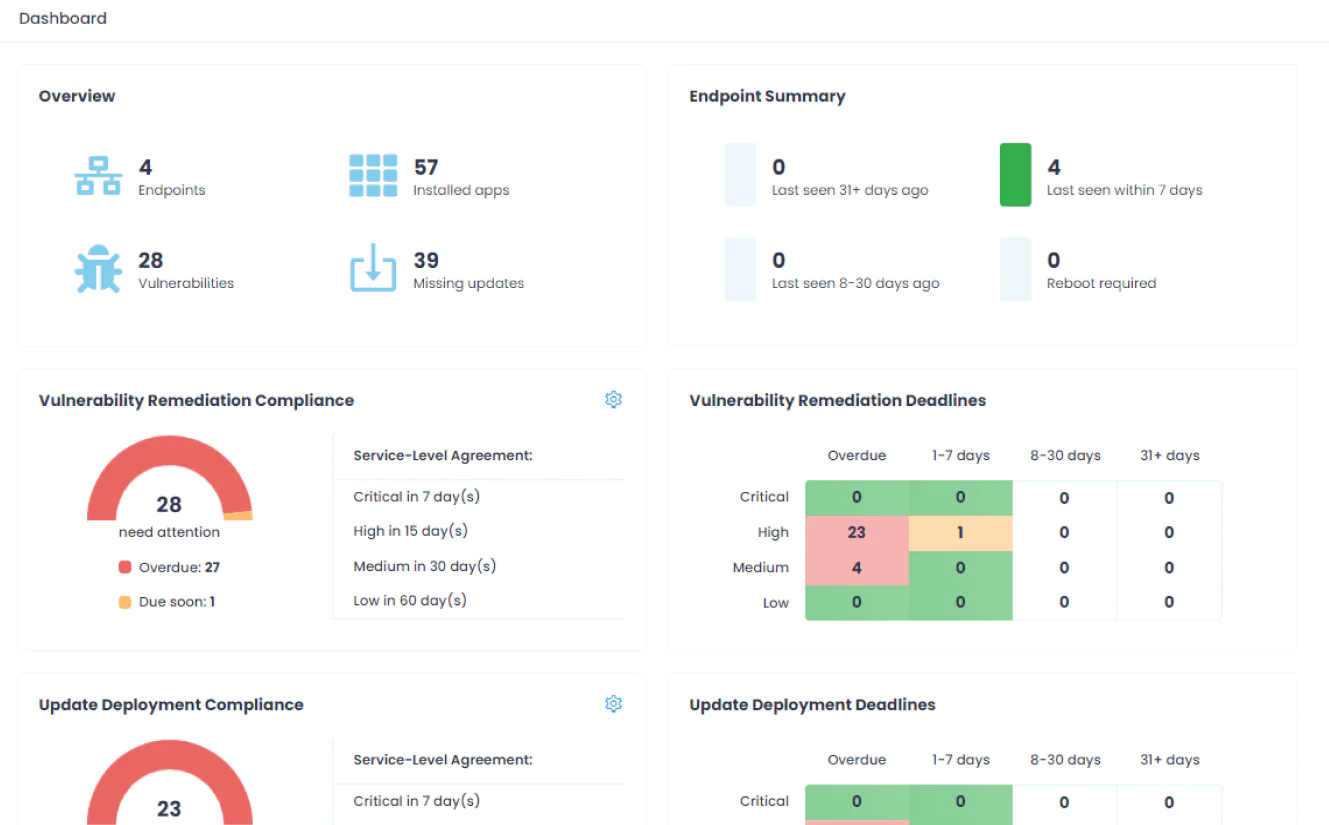This screenshot has width=1329, height=825.
Task: Click the Vulnerabilities bug icon
Action: coord(98,270)
